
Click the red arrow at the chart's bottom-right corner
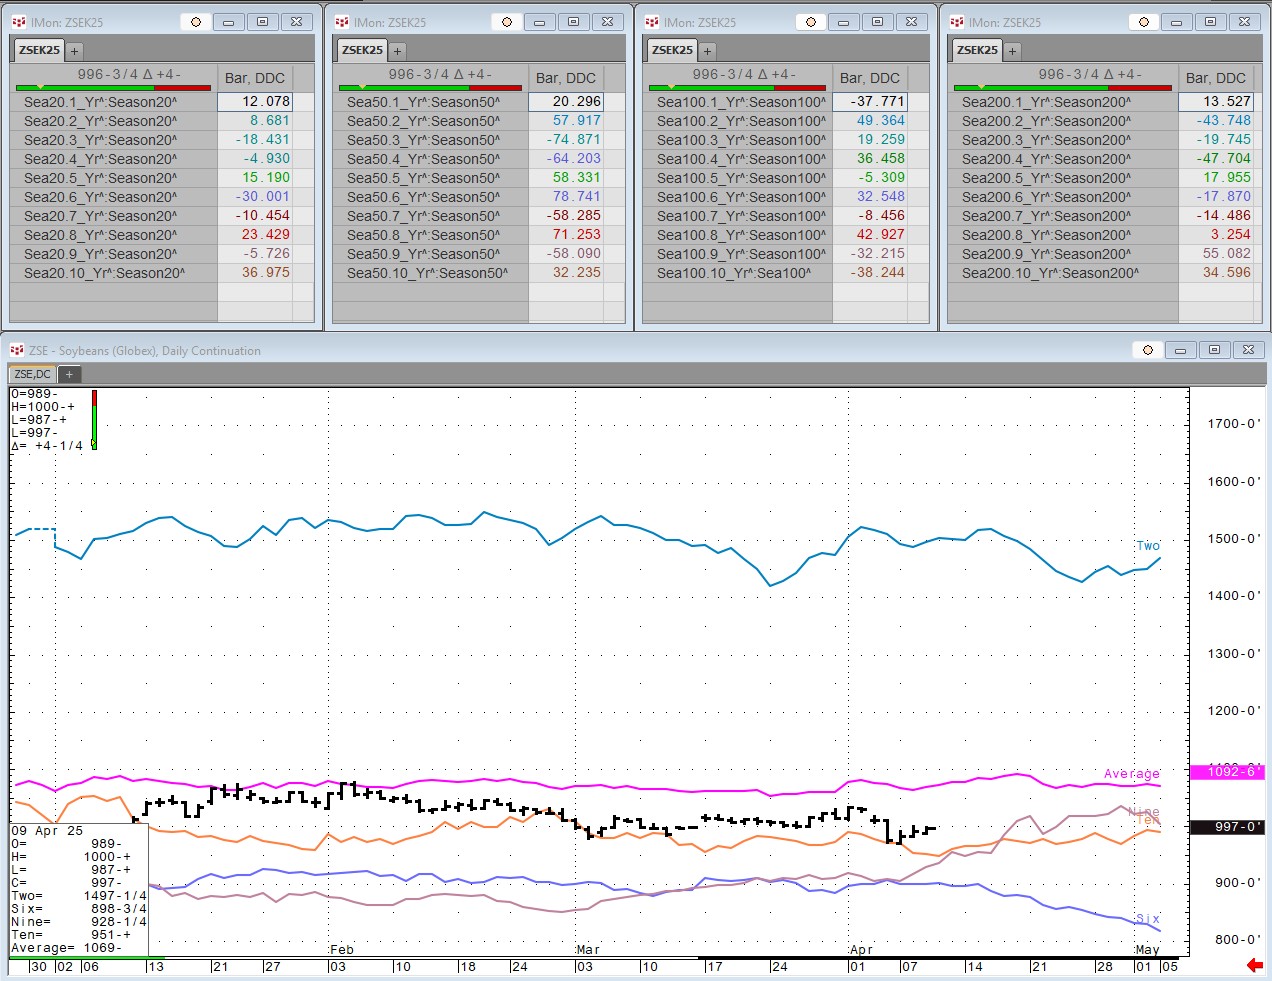coord(1255,965)
